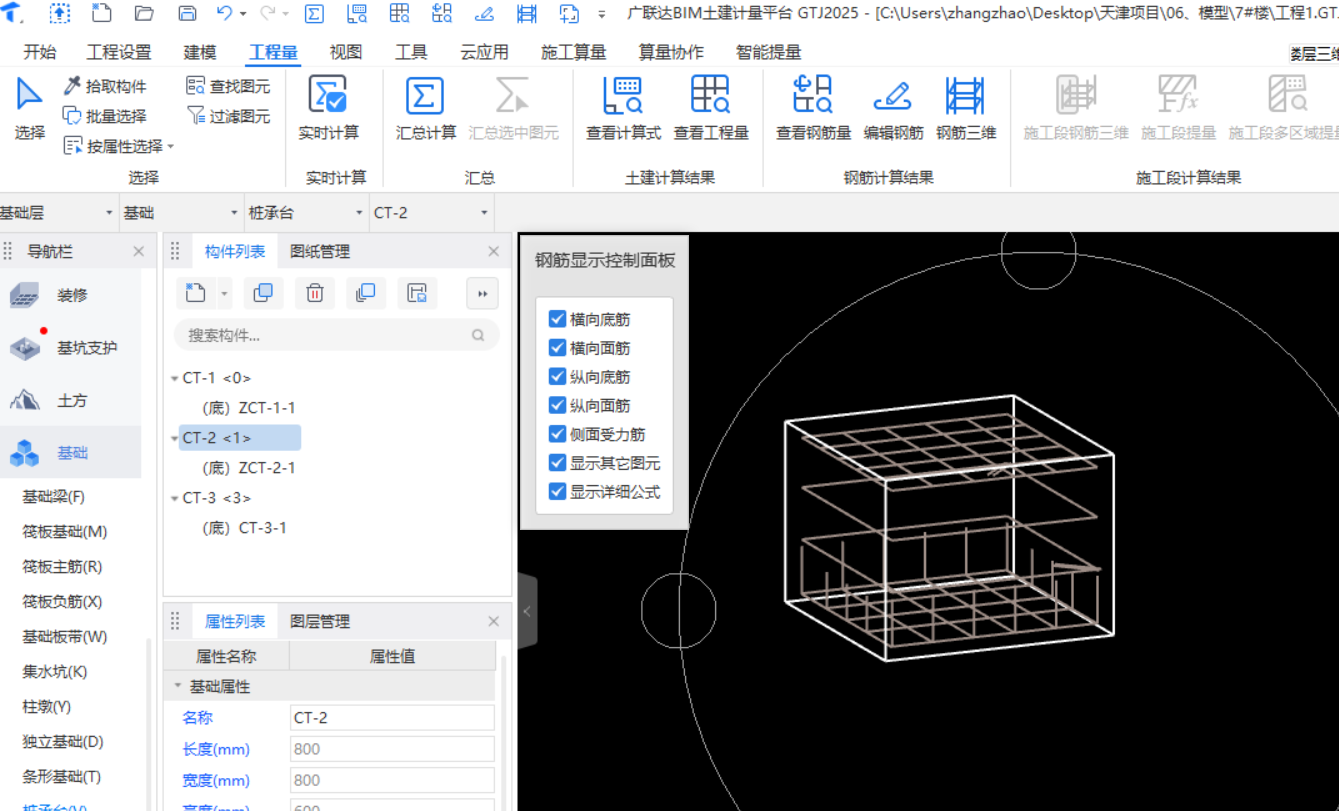The height and width of the screenshot is (811, 1339).
Task: Click 编辑钢筋 edit rebar
Action: (893, 108)
